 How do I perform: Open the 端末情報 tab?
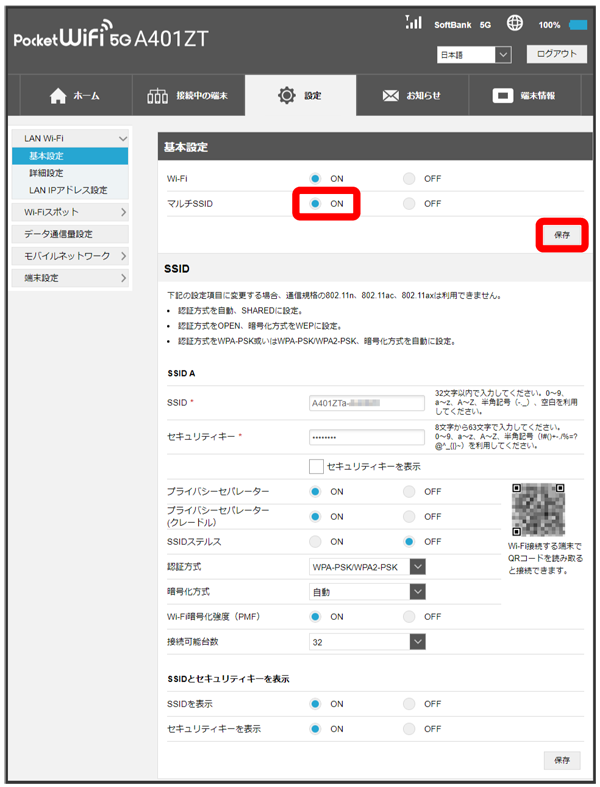click(x=523, y=96)
